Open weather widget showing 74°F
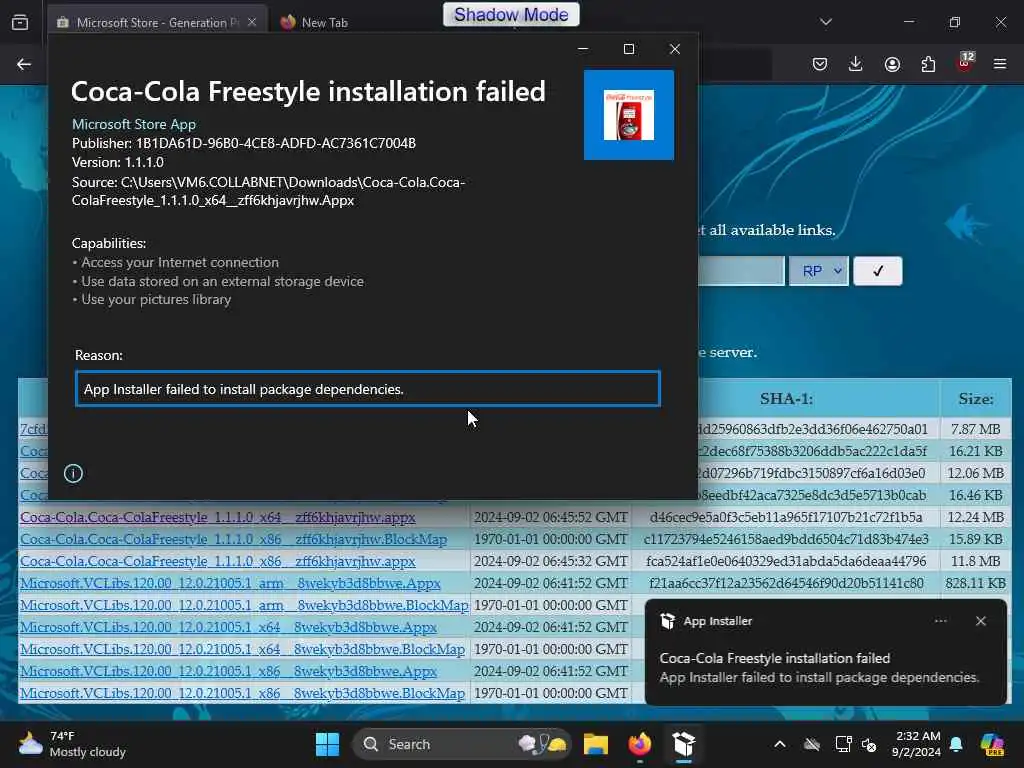This screenshot has width=1024, height=768. point(72,744)
